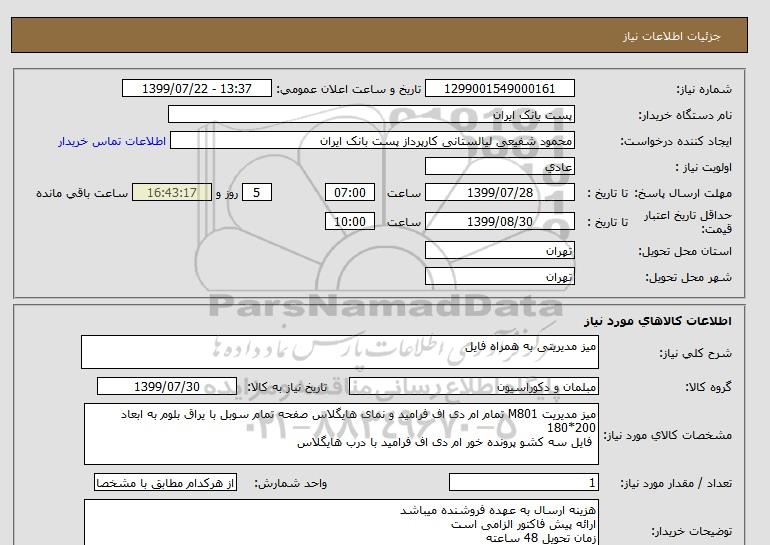Select the price validity date 1399/08/30

coord(499,221)
